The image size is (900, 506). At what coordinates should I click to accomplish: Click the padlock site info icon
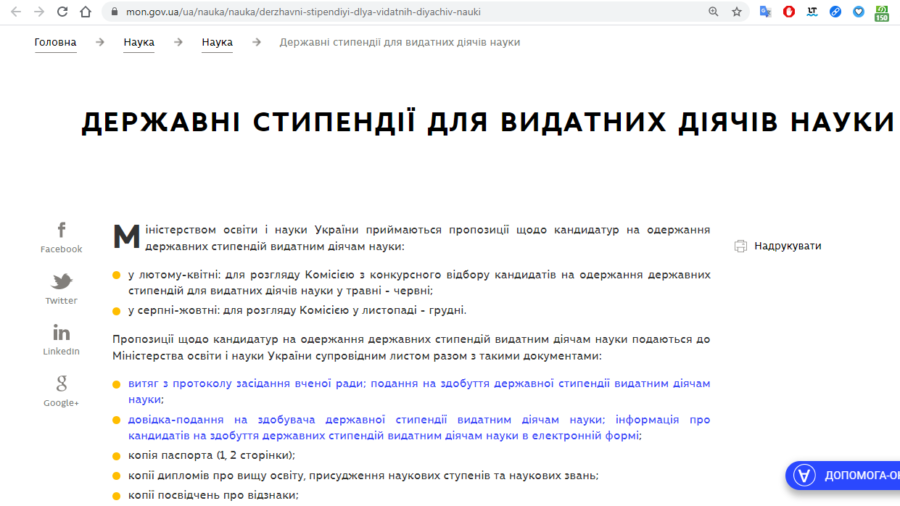(x=114, y=11)
